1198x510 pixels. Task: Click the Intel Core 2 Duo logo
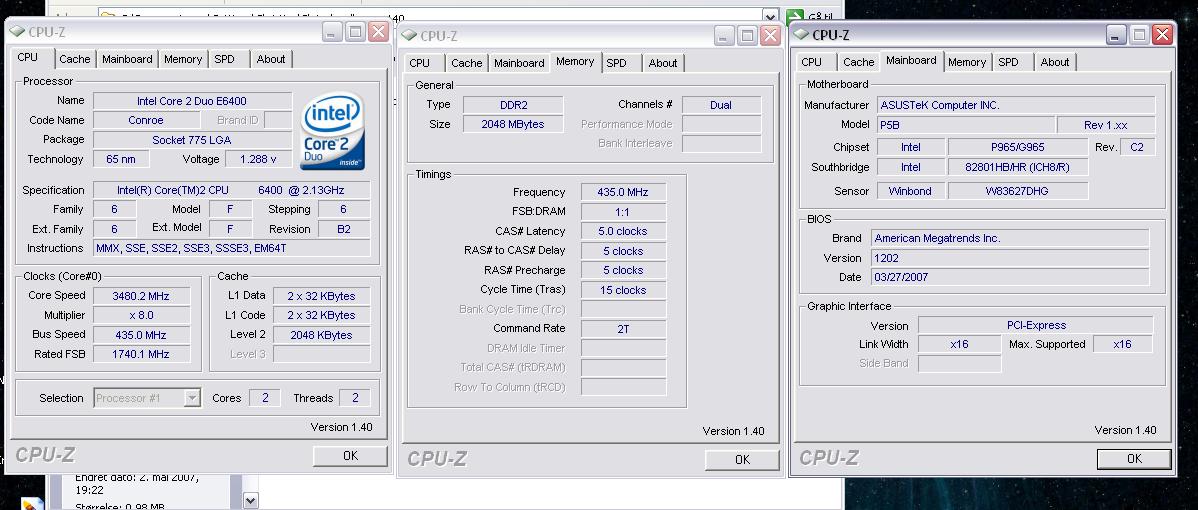click(x=332, y=131)
